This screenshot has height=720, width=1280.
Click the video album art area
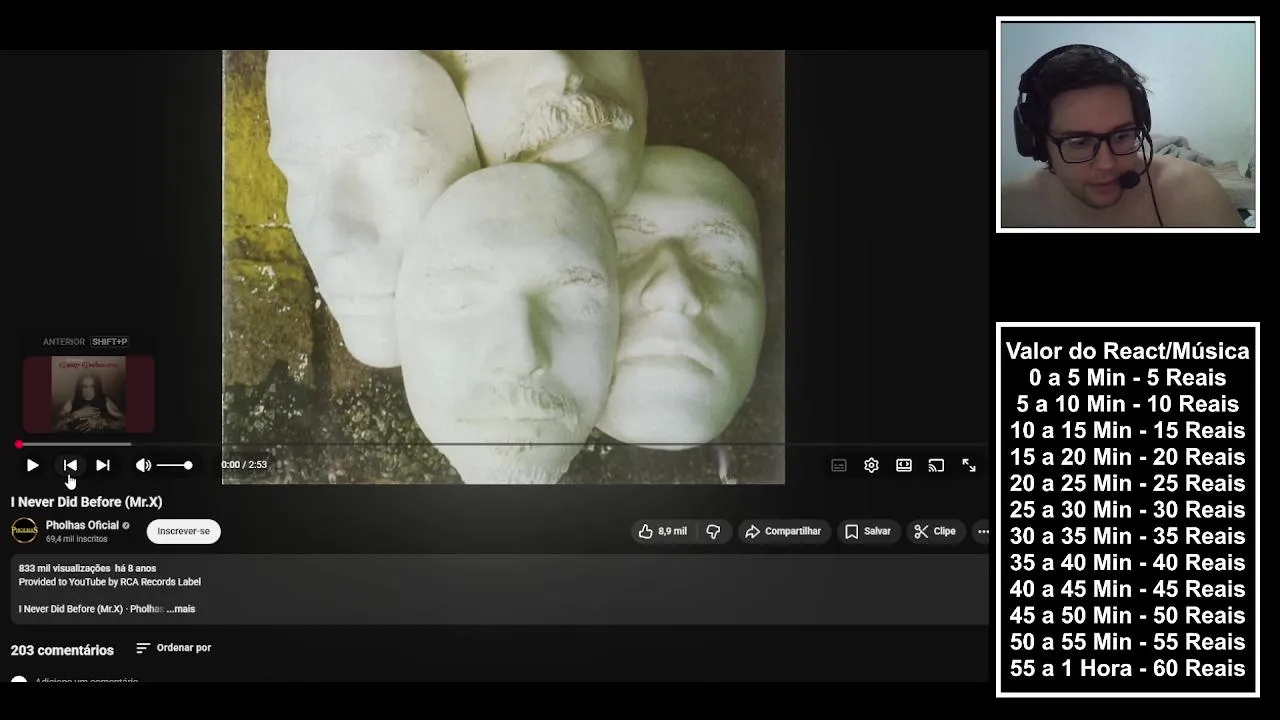click(503, 267)
